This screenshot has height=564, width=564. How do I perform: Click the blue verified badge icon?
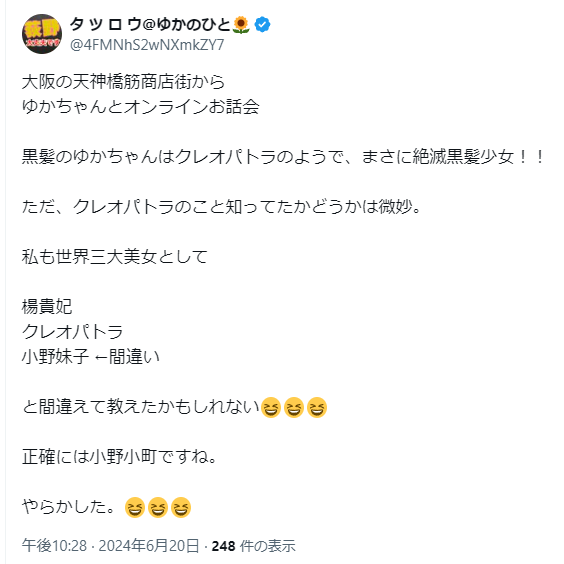click(x=262, y=25)
